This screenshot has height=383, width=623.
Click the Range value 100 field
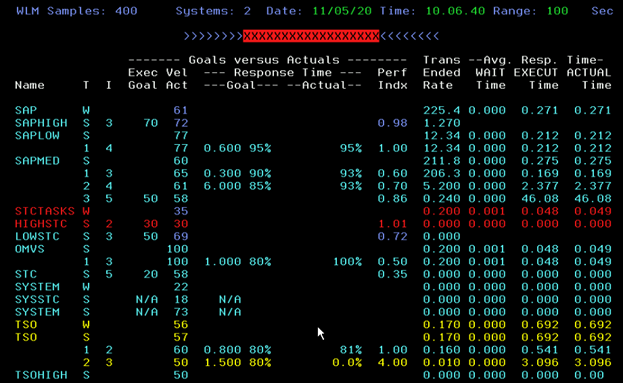click(557, 11)
